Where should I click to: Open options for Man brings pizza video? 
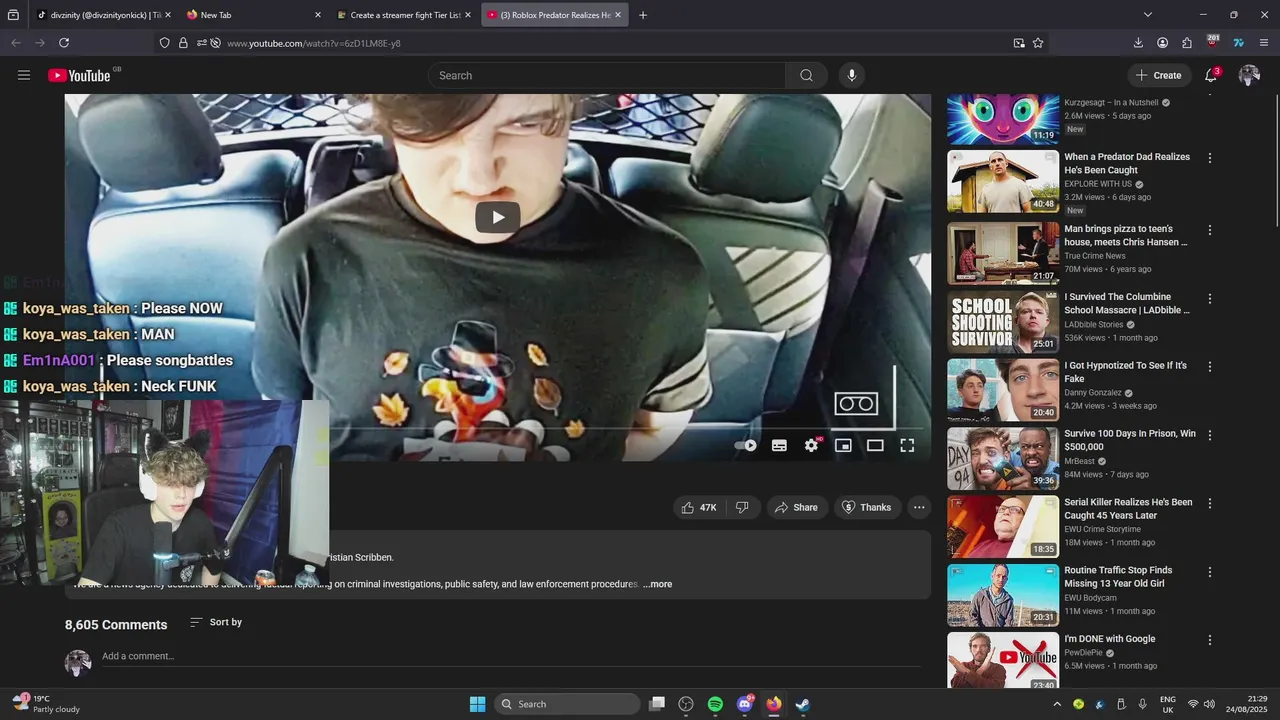point(1210,230)
